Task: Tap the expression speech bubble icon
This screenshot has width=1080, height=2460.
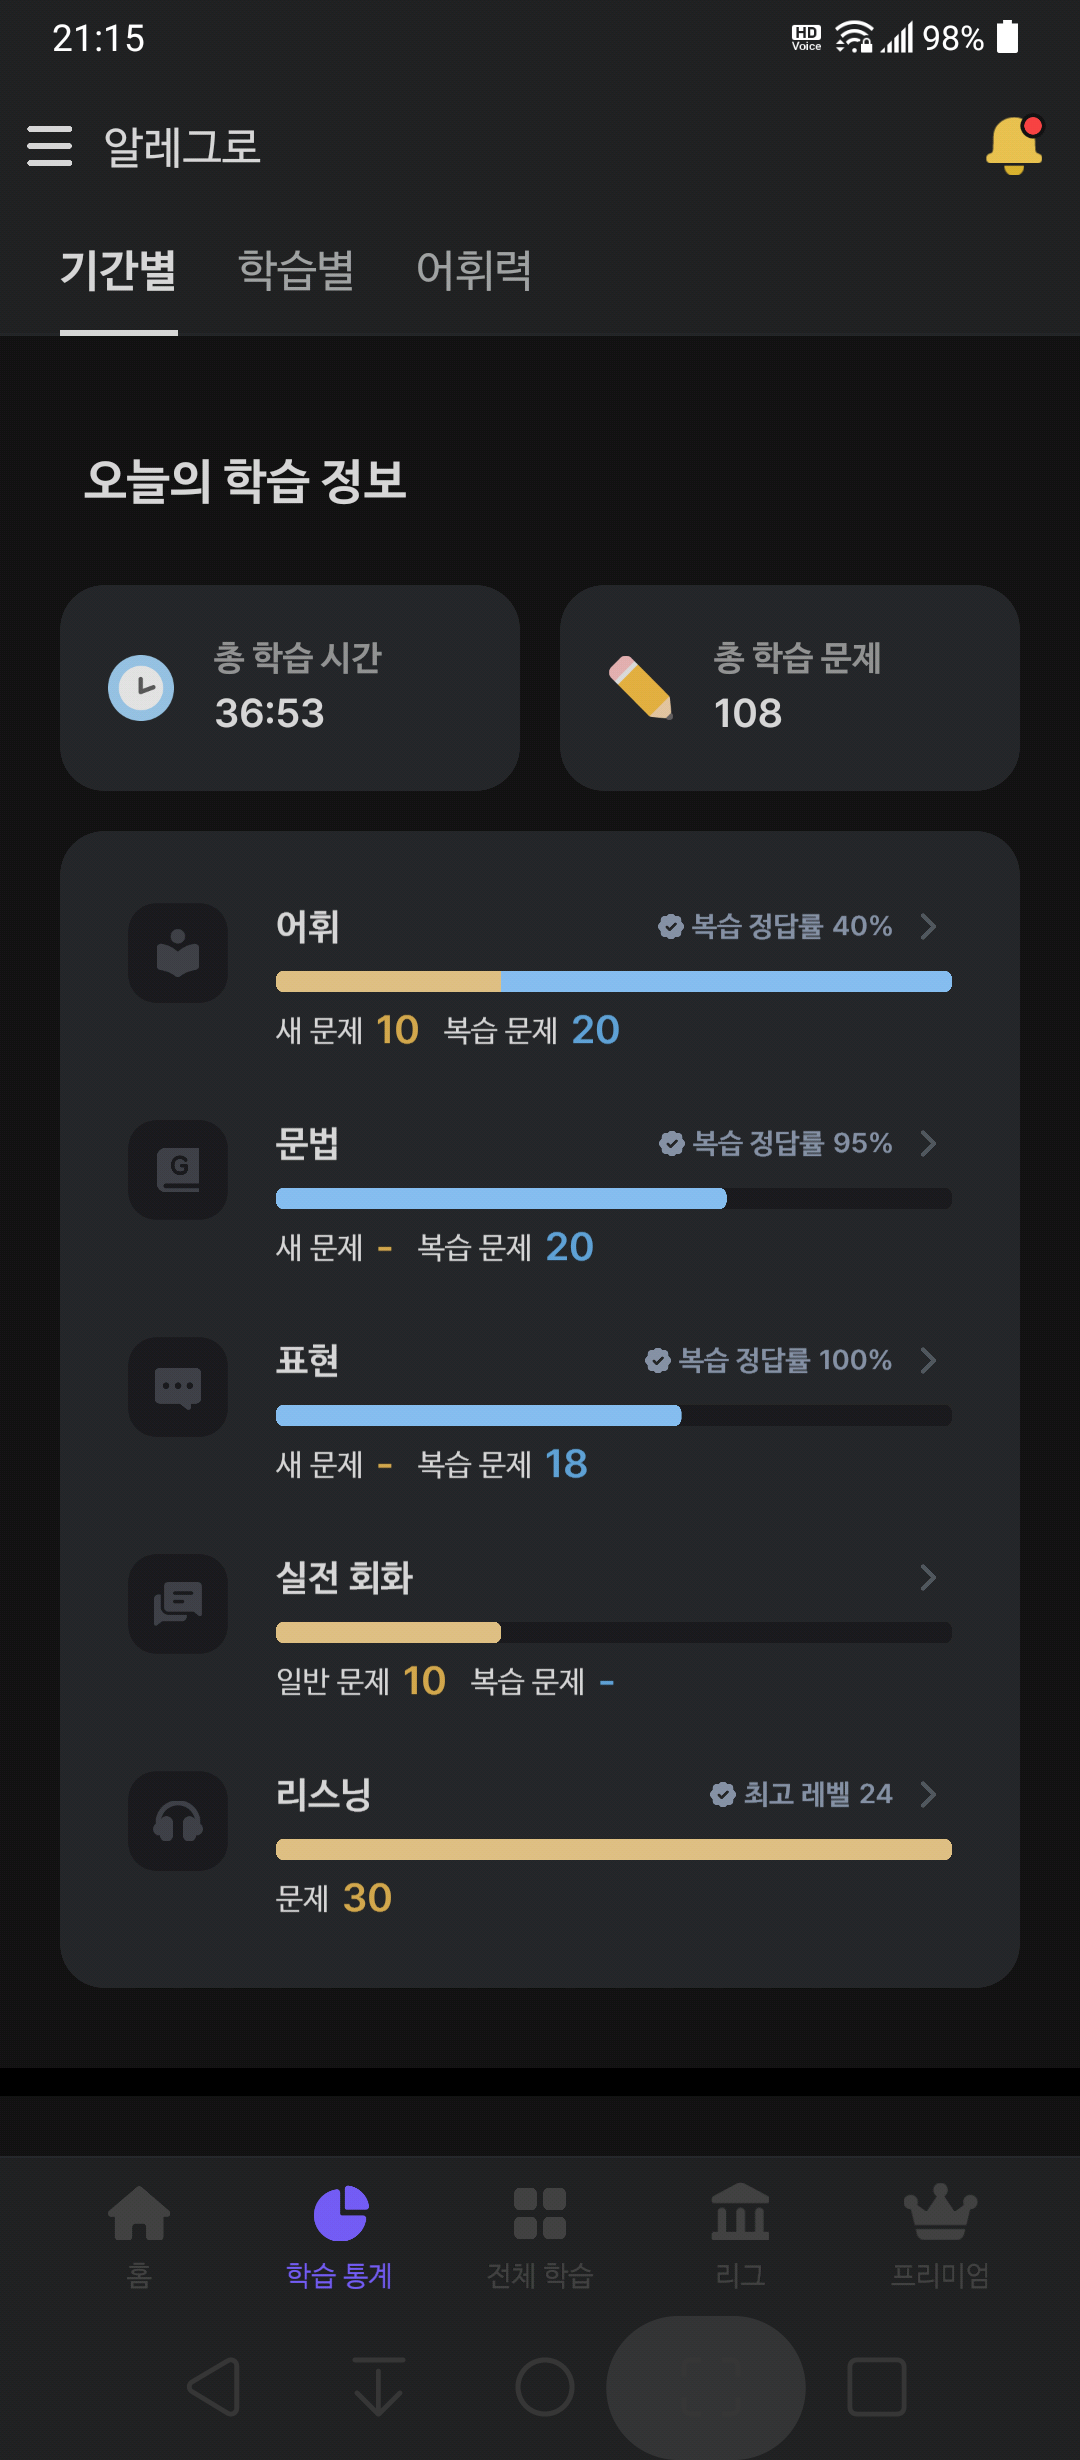Action: pos(178,1387)
